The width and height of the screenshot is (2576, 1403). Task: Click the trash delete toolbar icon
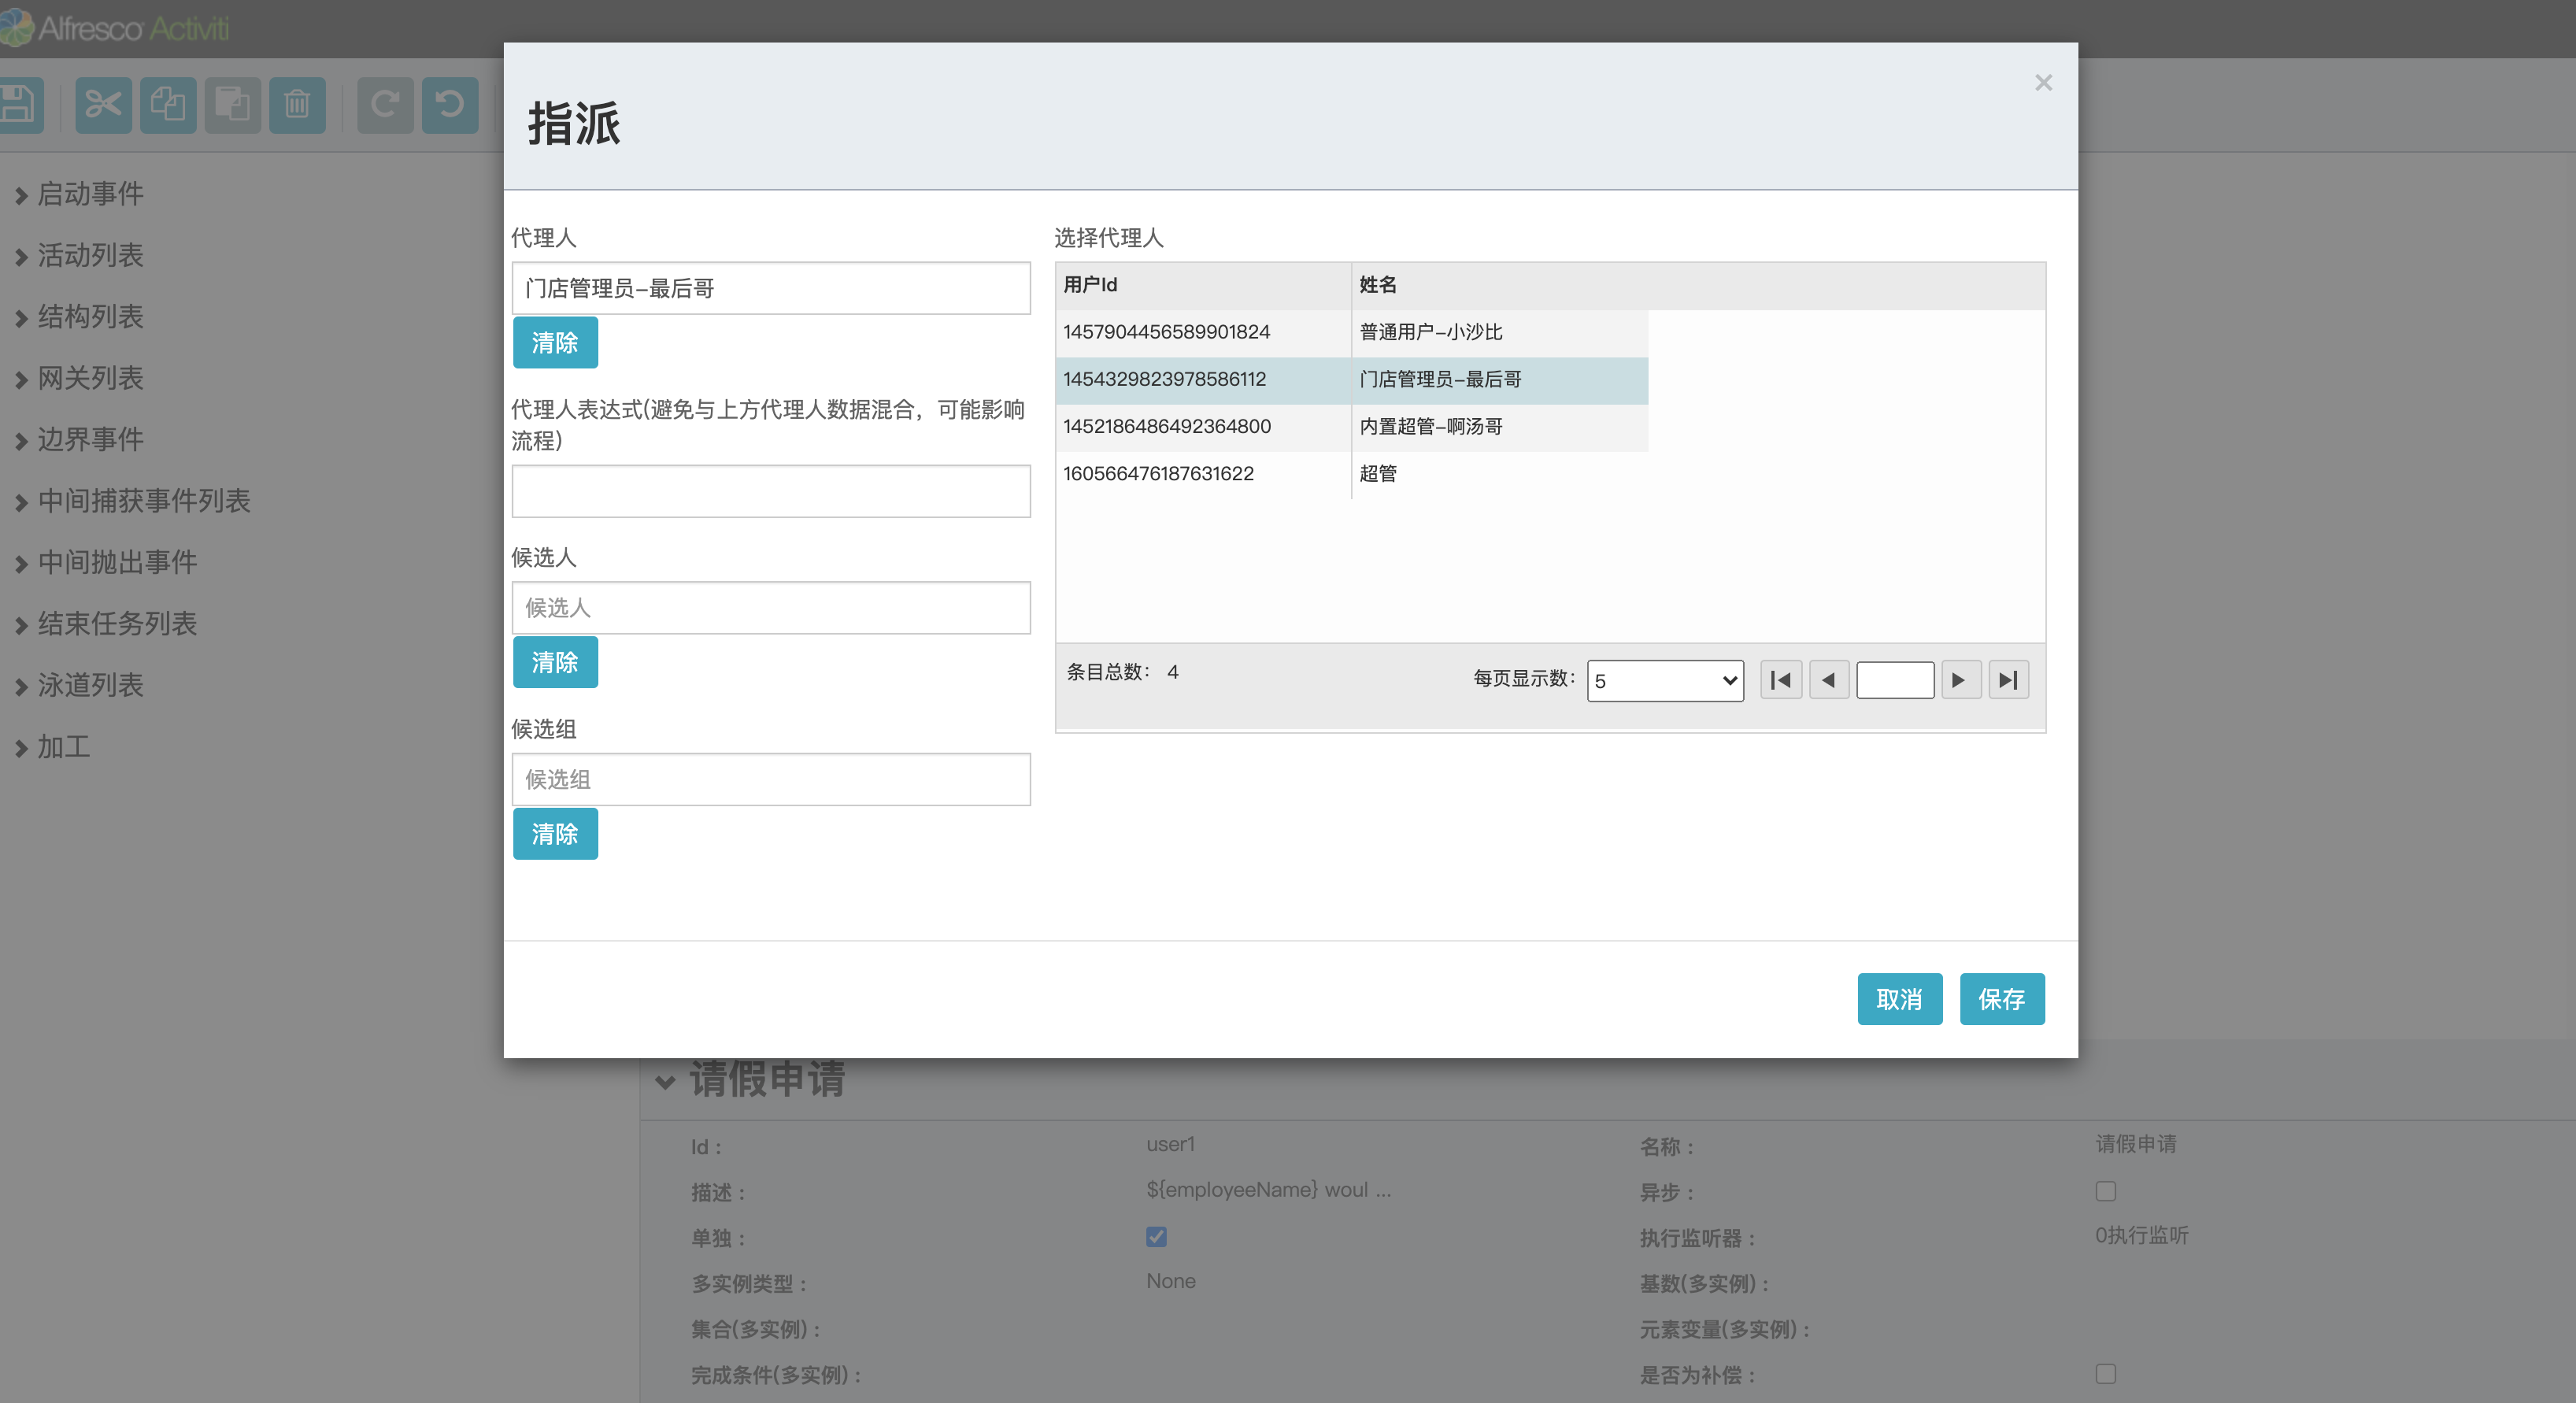pyautogui.click(x=297, y=105)
